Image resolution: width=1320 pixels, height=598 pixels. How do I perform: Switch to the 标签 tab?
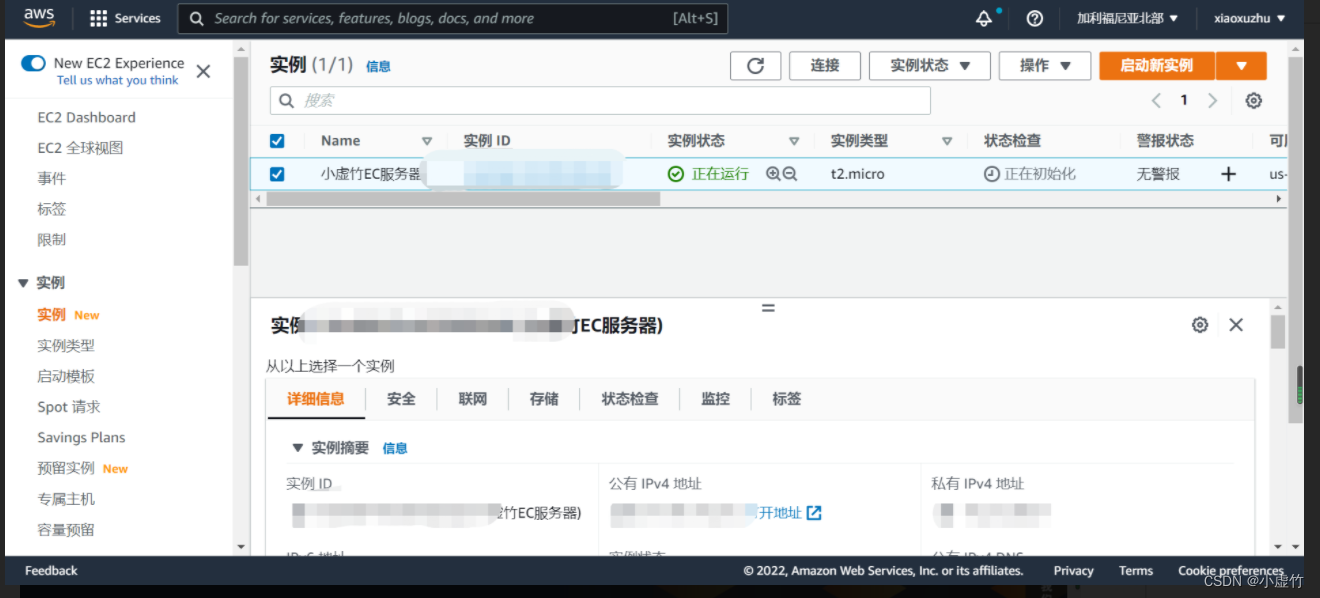point(787,399)
